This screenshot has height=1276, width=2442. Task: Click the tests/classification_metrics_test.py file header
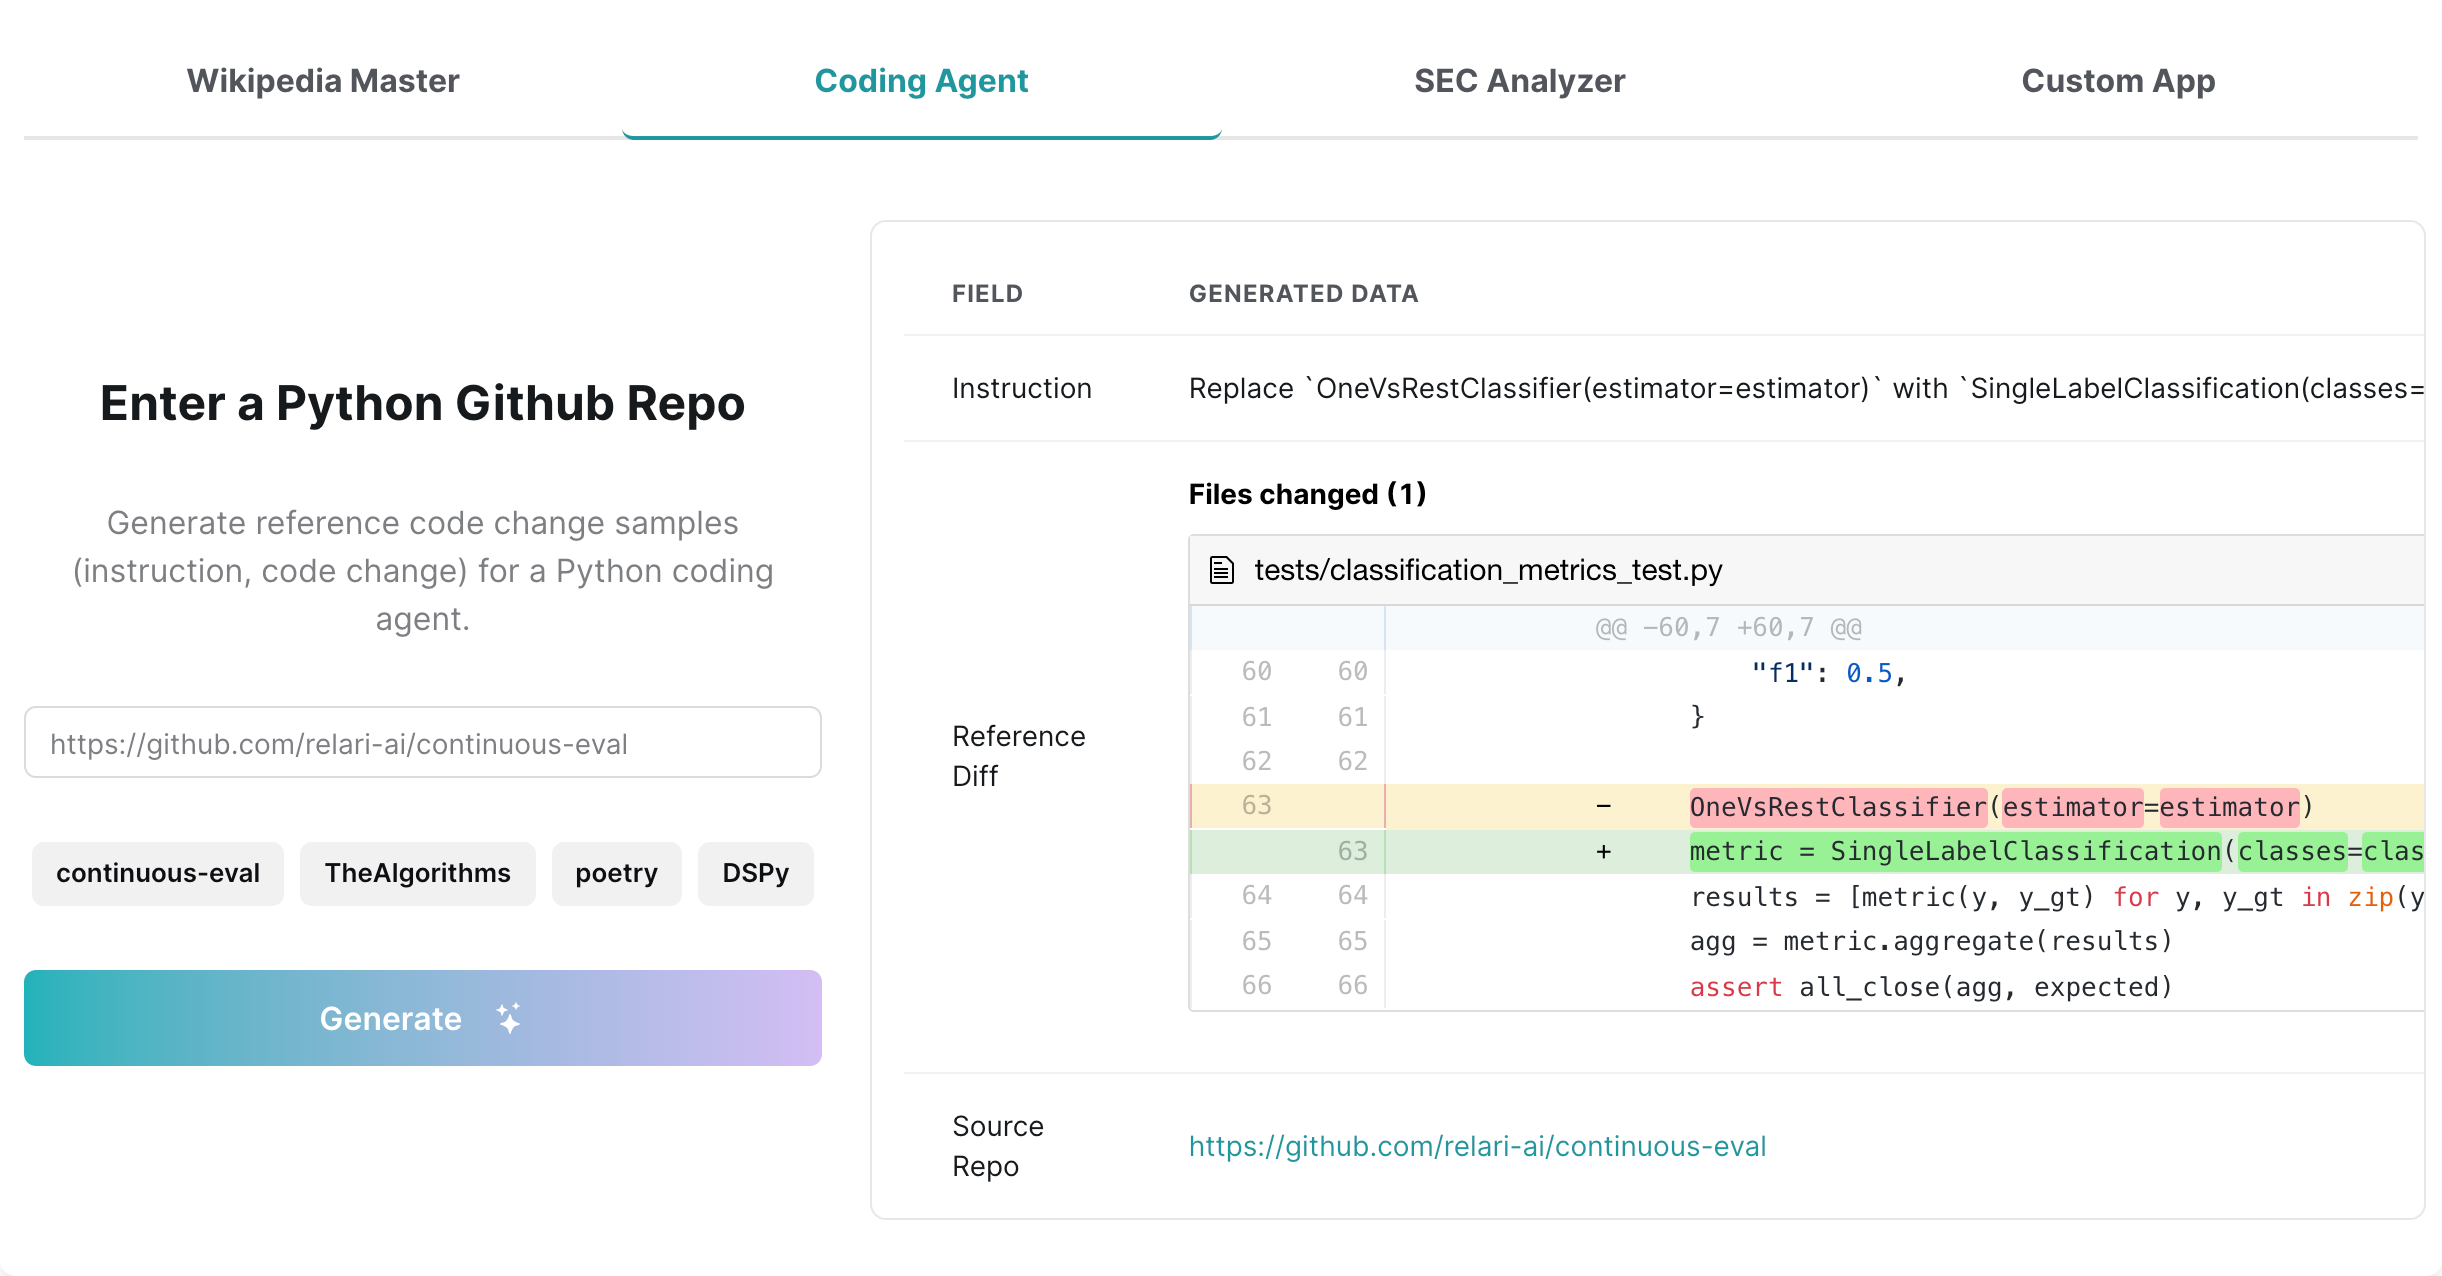click(1488, 570)
